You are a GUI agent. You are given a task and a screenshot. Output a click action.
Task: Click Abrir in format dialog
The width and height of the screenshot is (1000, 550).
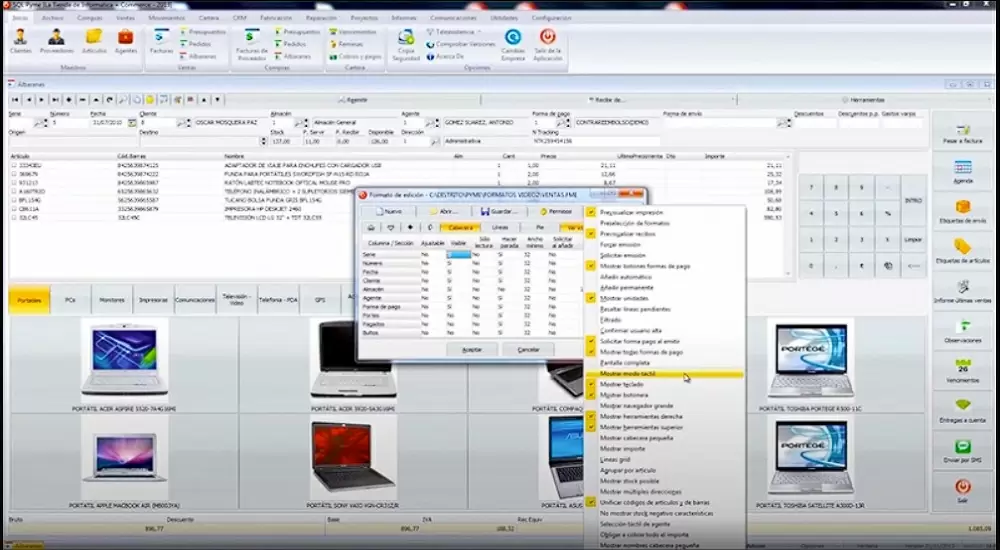click(x=444, y=211)
